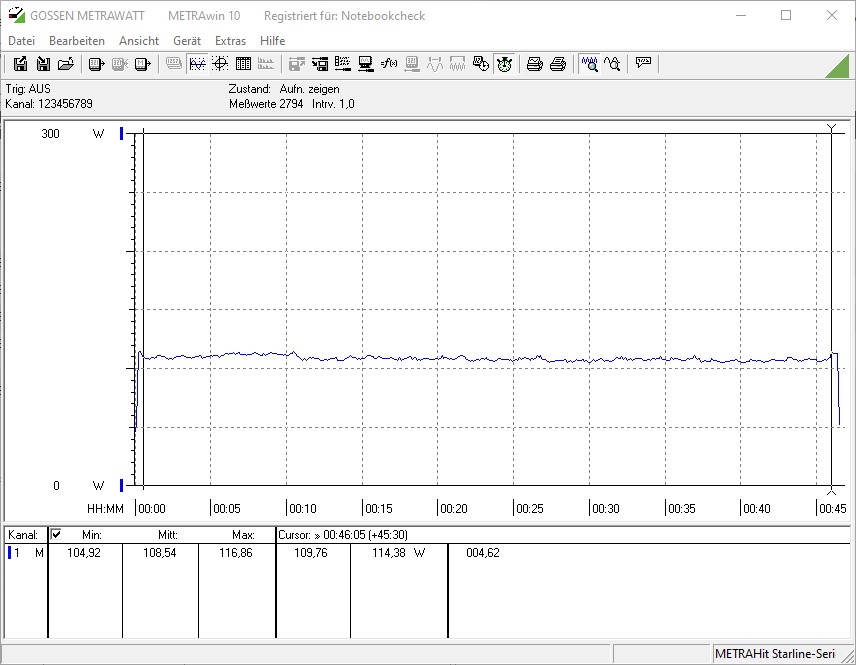The width and height of the screenshot is (856, 665).
Task: Click the top Y cursor marker
Action: pos(831,128)
